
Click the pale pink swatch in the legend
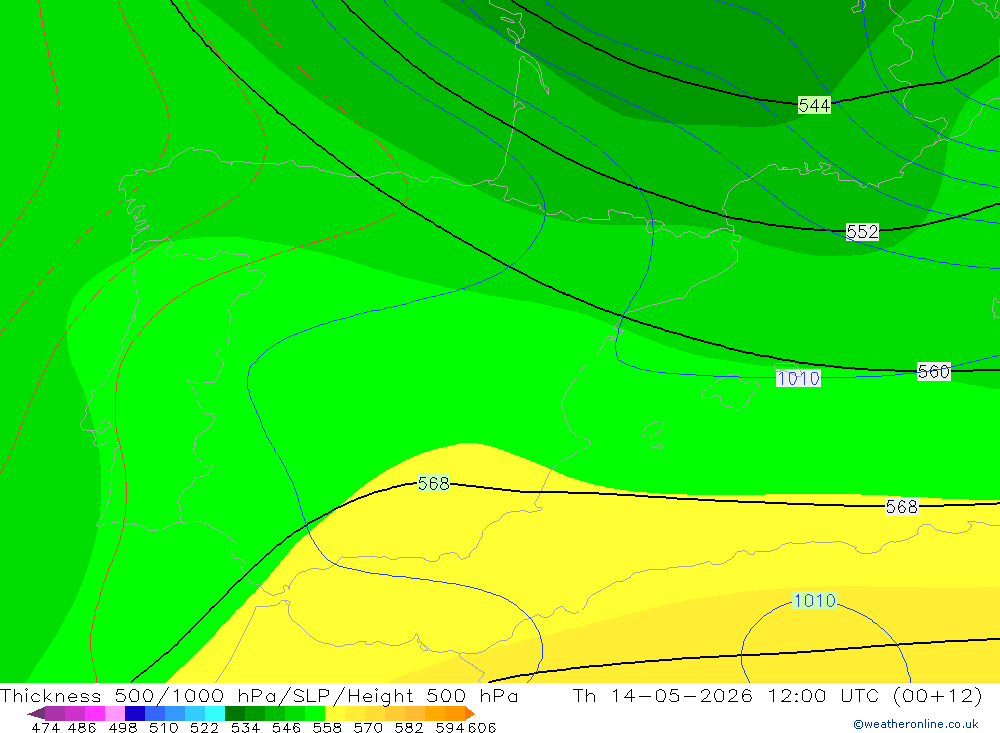point(113,713)
